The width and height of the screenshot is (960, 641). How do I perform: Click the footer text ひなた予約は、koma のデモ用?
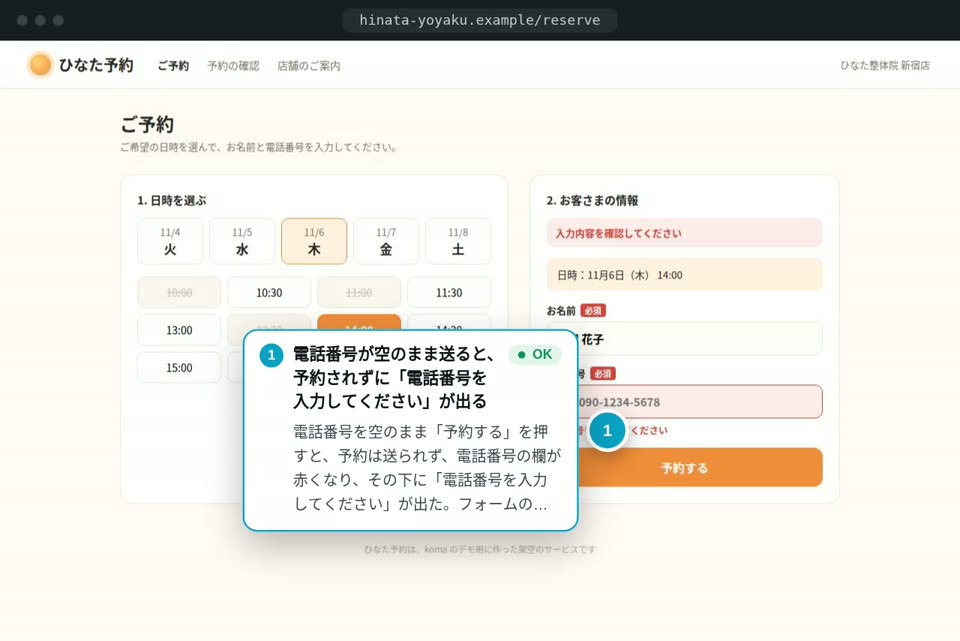click(x=480, y=549)
